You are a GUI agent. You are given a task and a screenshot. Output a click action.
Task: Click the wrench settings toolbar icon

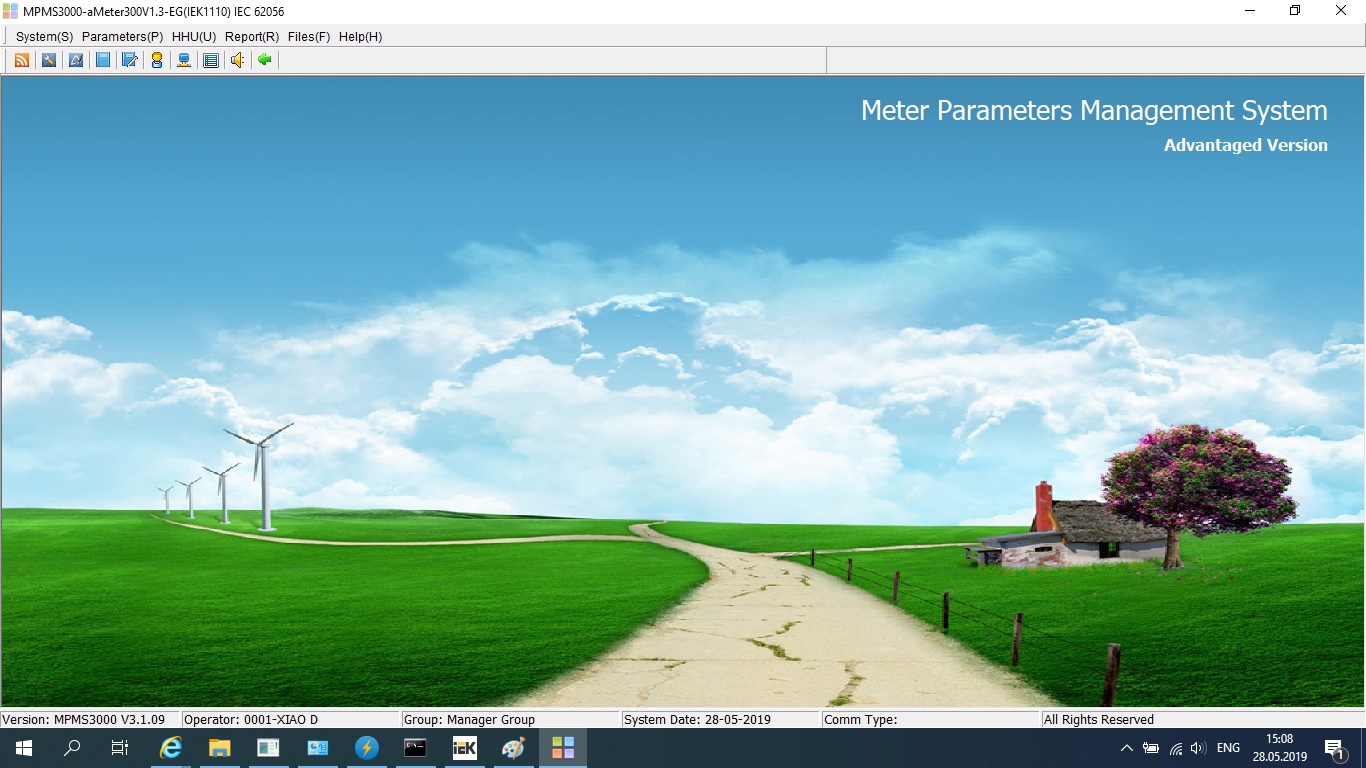[x=48, y=60]
